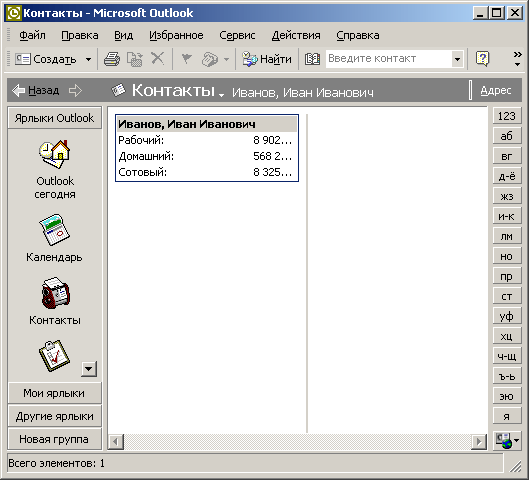Open the Calendar shortcut icon
Image resolution: width=529 pixels, height=480 pixels.
[54, 229]
